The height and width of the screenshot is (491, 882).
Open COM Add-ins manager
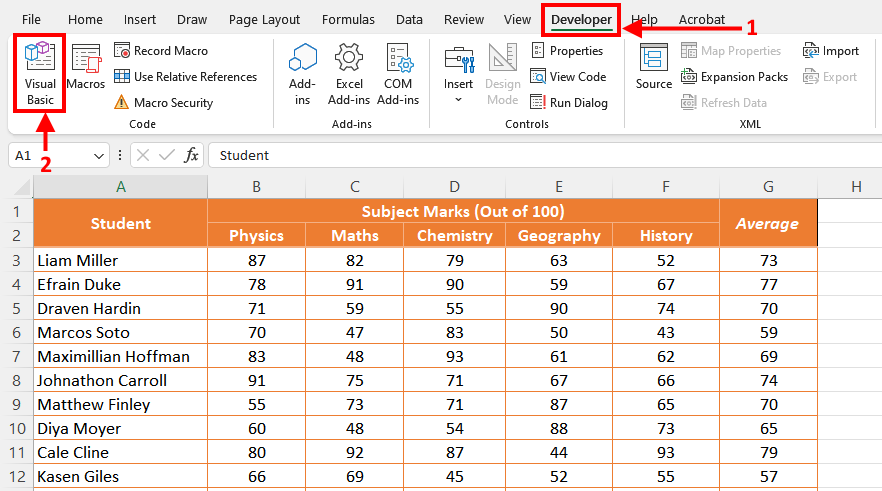(399, 74)
